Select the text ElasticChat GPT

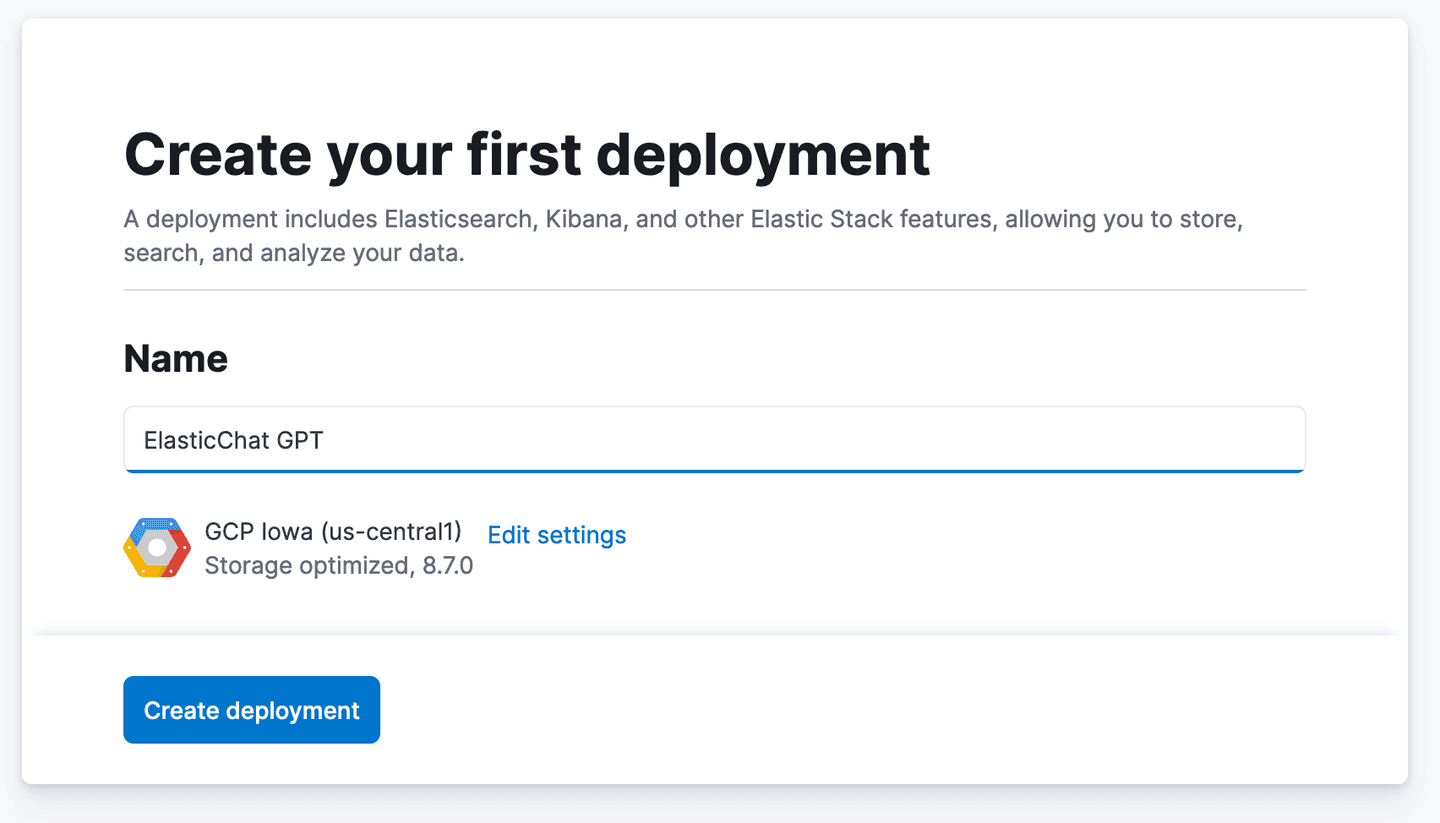click(x=232, y=440)
